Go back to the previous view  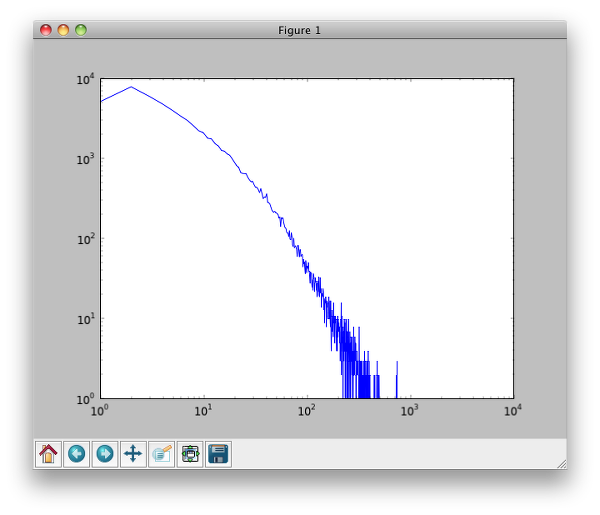[77, 454]
